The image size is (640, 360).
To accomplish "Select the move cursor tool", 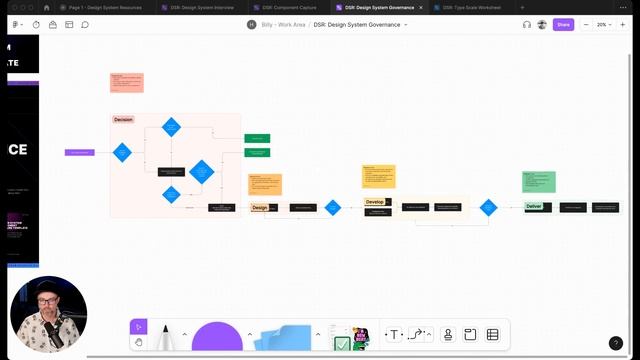I will (138, 327).
